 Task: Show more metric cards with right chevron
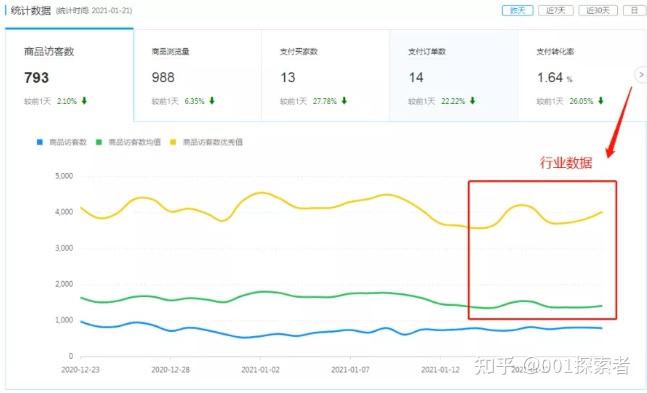point(641,75)
